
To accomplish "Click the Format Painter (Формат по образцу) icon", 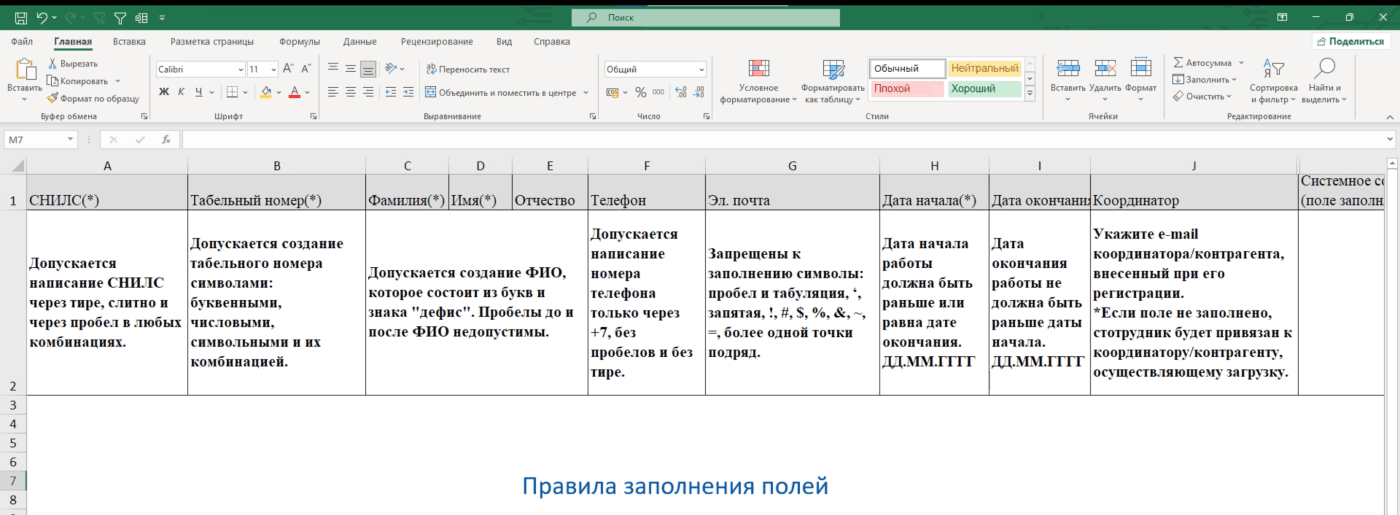I will tap(53, 98).
